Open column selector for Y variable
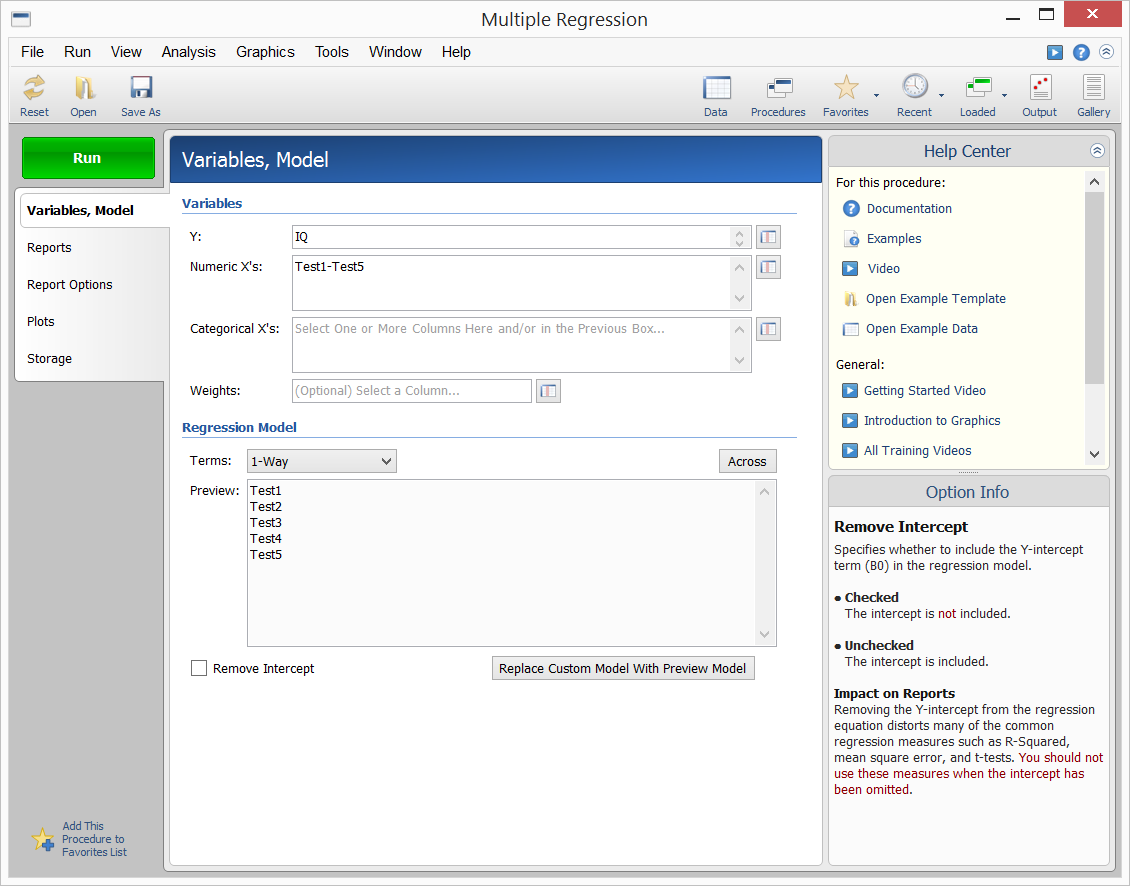Image resolution: width=1130 pixels, height=886 pixels. tap(768, 237)
